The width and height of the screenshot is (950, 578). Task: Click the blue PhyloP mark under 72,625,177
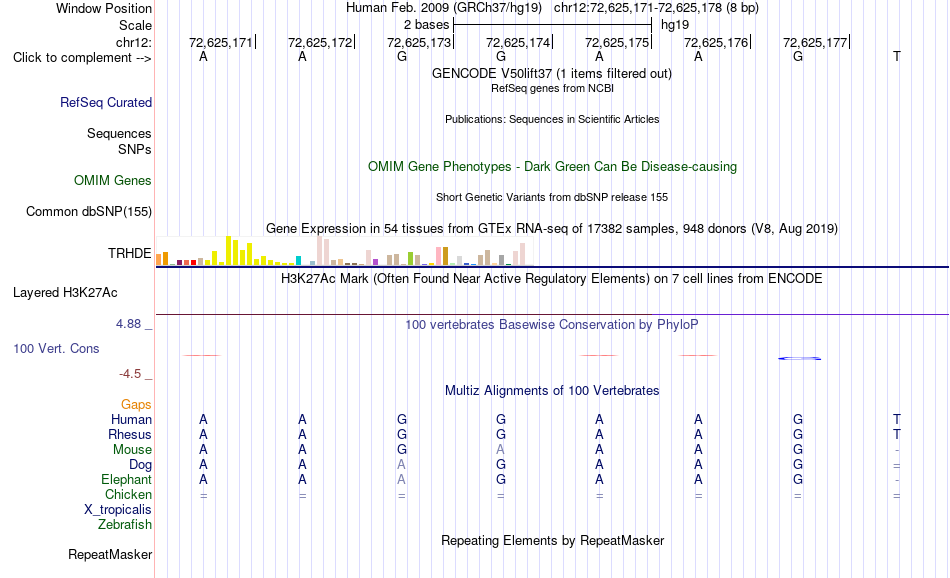point(800,359)
